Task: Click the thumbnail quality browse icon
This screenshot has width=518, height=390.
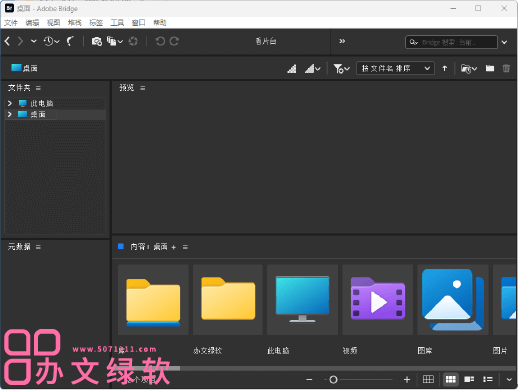Action: click(x=292, y=69)
